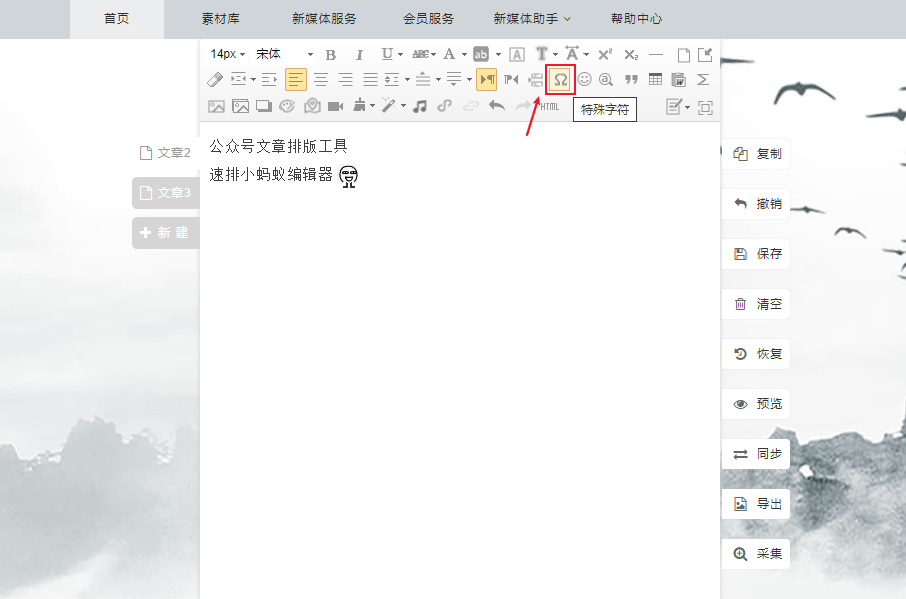Go to the 素材库 tab
Screen dimensions: 906x599
coord(220,19)
